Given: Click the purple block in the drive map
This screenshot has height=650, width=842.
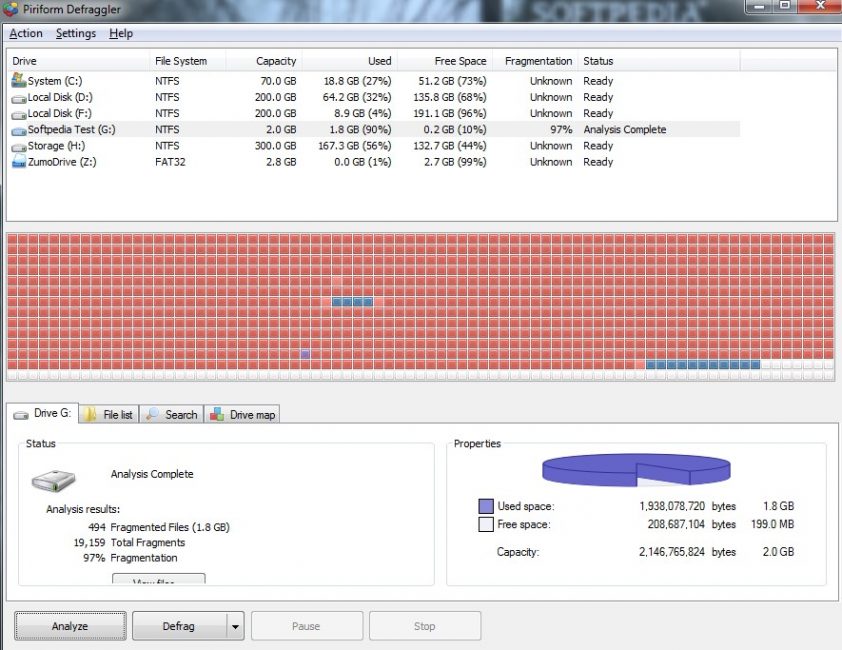Looking at the screenshot, I should tap(305, 354).
